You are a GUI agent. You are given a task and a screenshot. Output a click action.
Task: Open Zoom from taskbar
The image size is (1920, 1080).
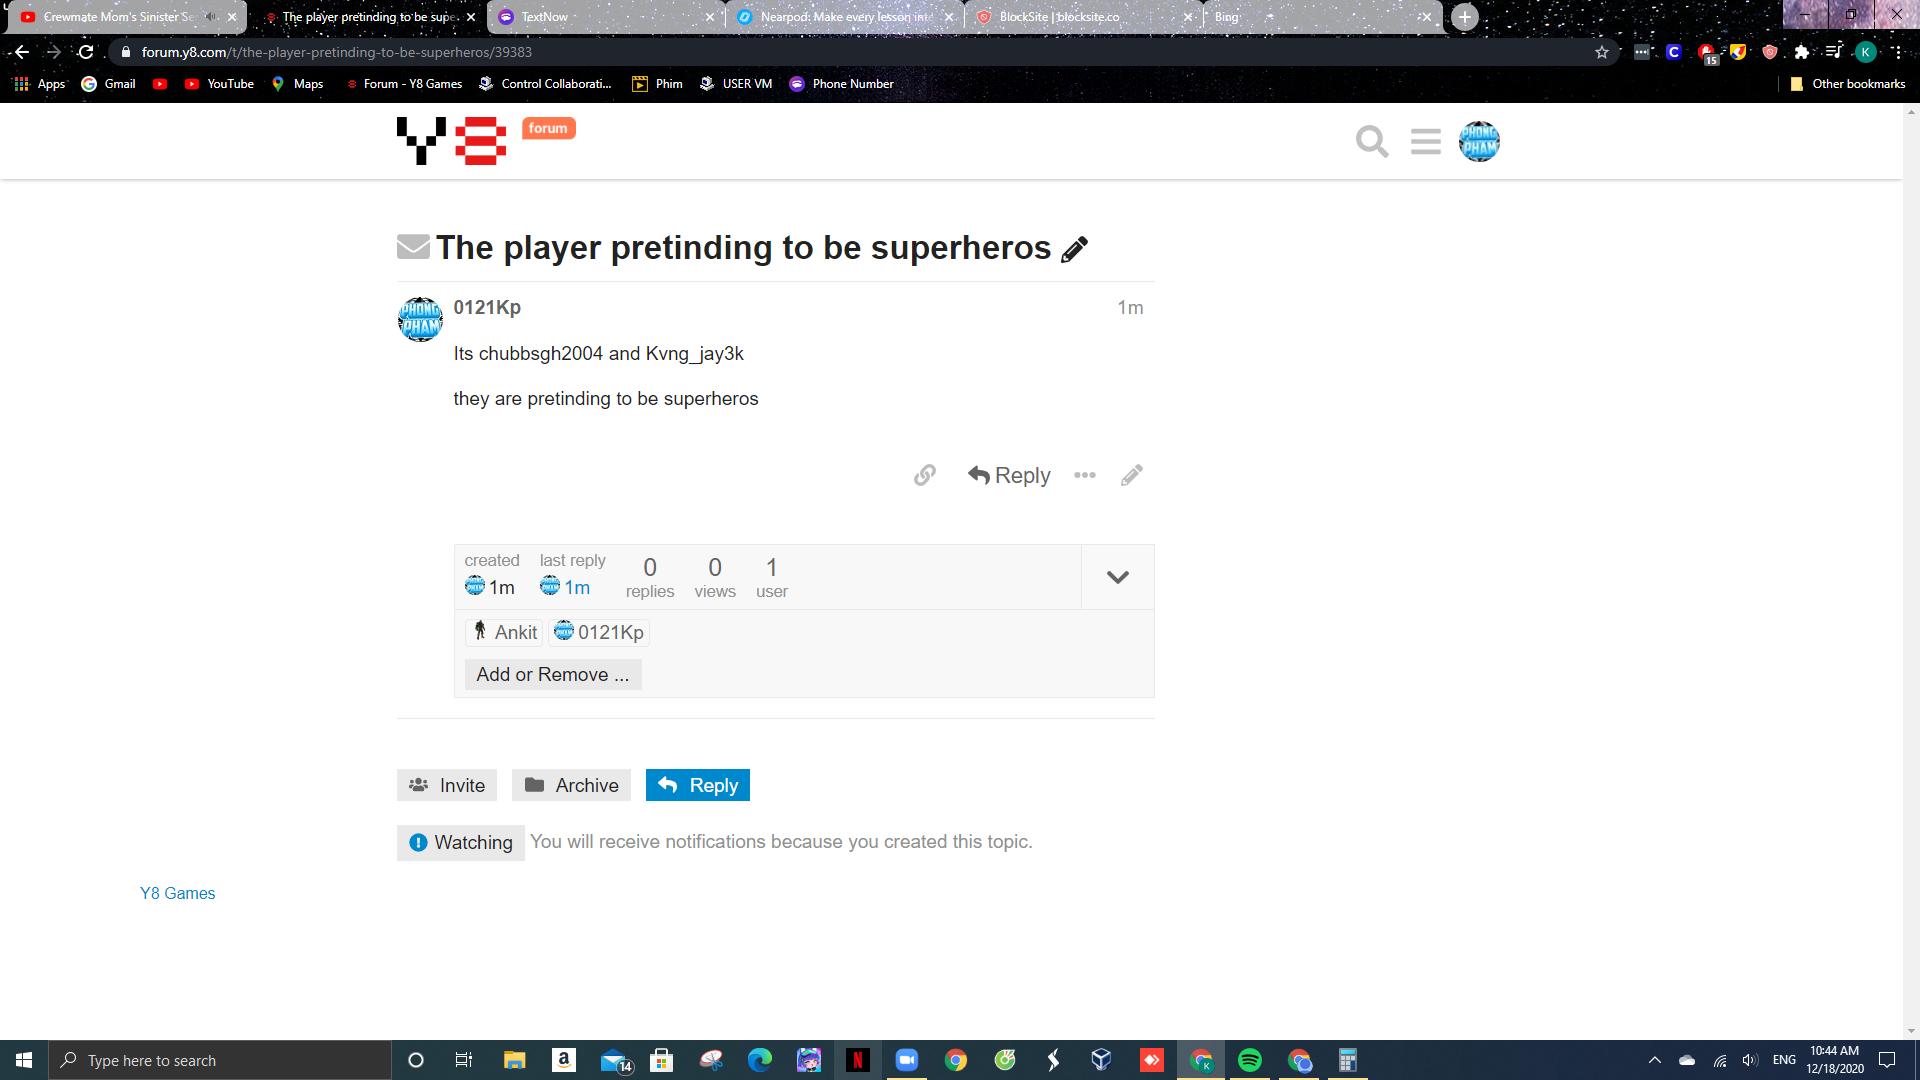tap(906, 1060)
